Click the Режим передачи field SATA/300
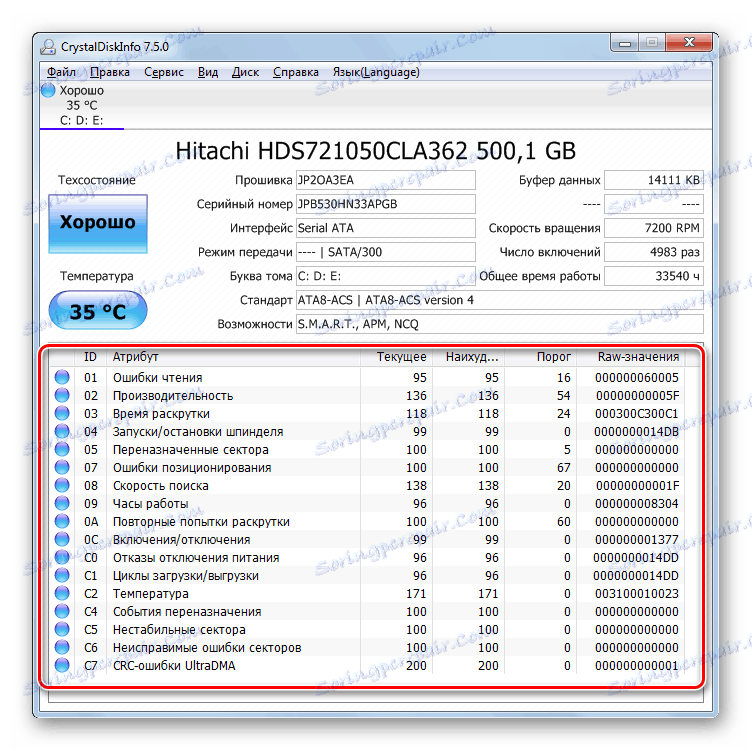The width and height of the screenshot is (752, 751). (386, 252)
